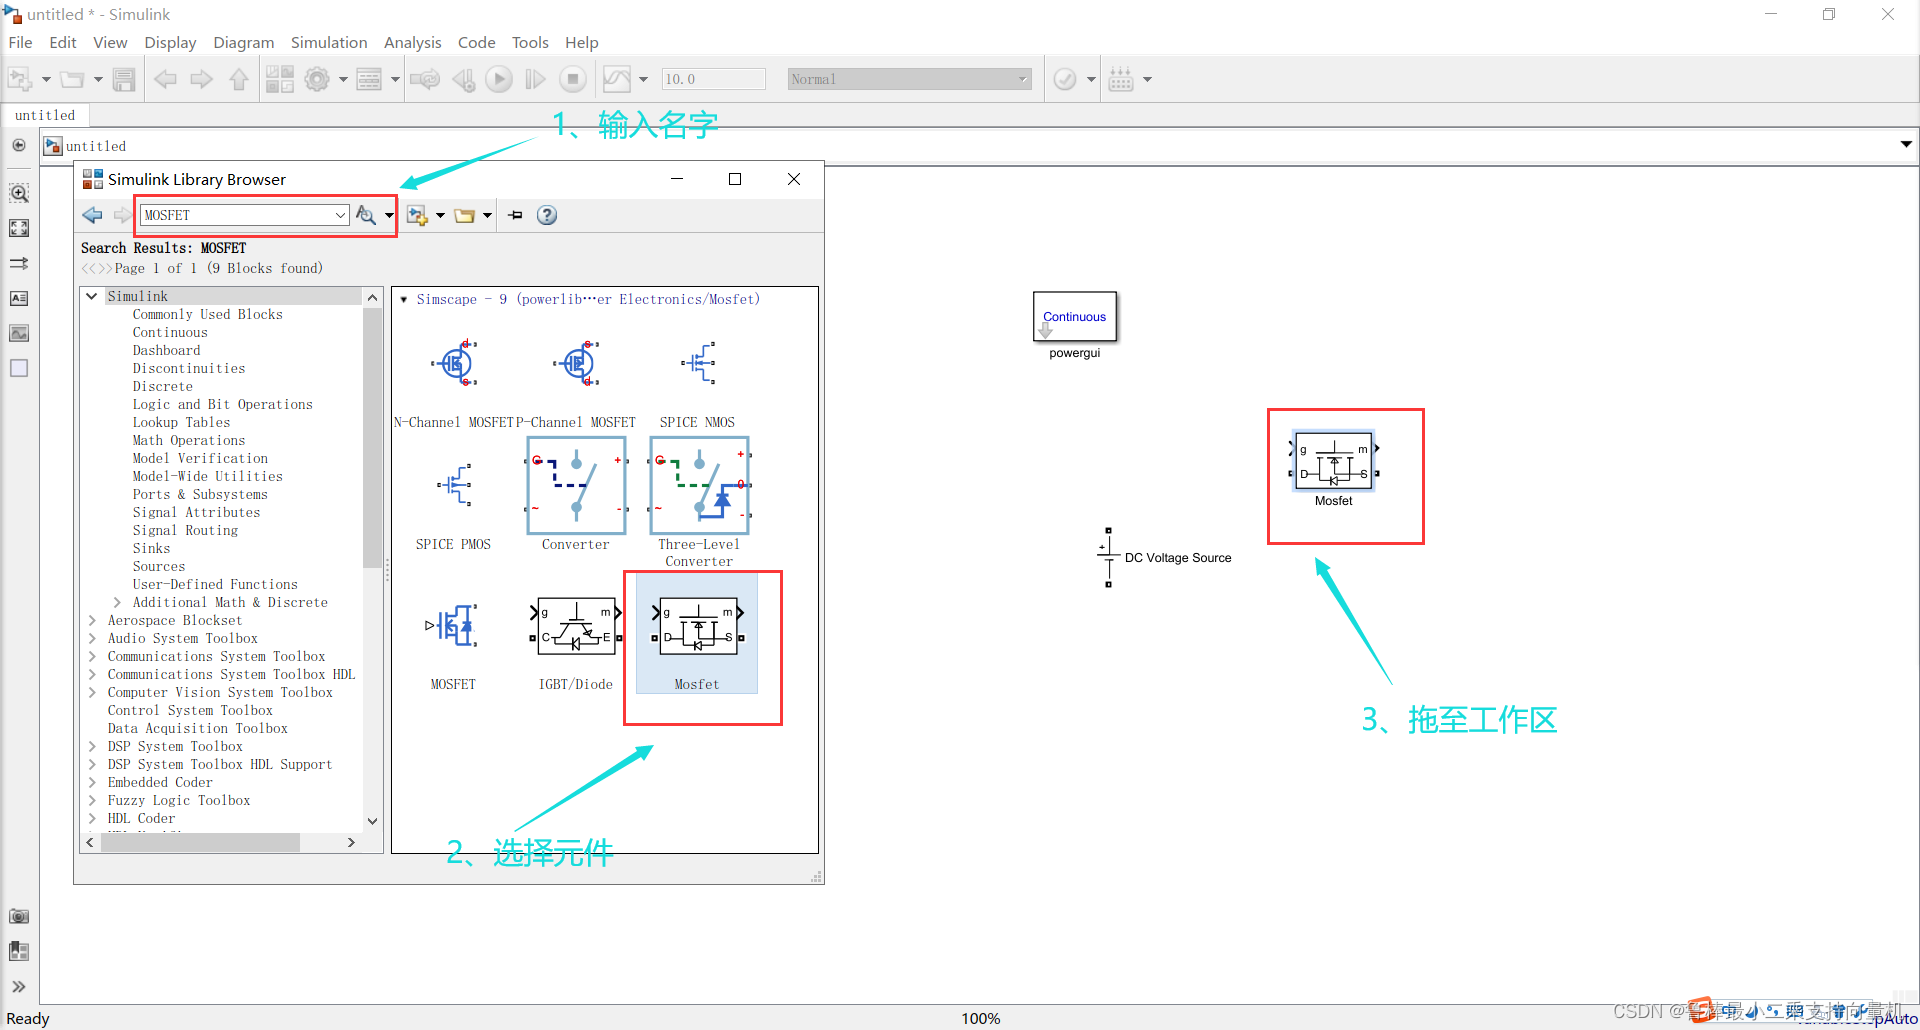This screenshot has height=1030, width=1920.
Task: Click the Library Browser back arrow
Action: pyautogui.click(x=93, y=215)
